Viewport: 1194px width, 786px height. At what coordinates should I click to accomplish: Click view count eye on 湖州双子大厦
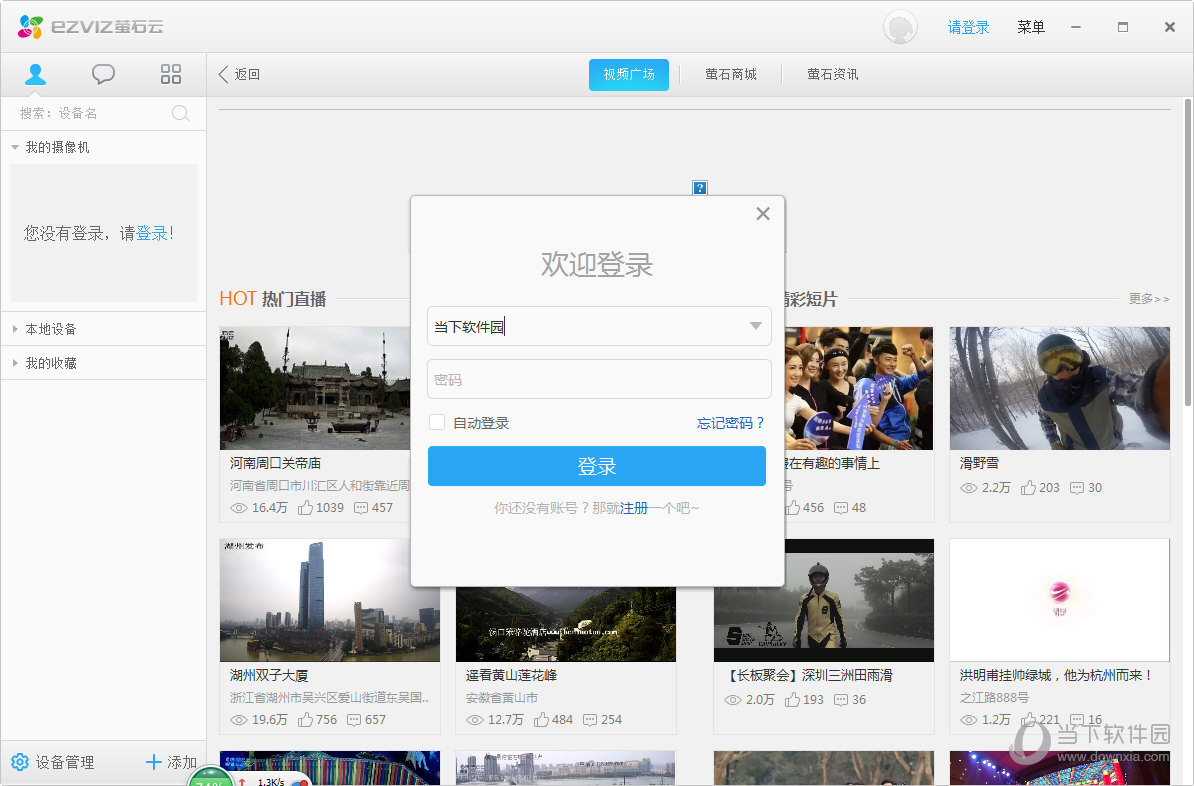(x=238, y=720)
